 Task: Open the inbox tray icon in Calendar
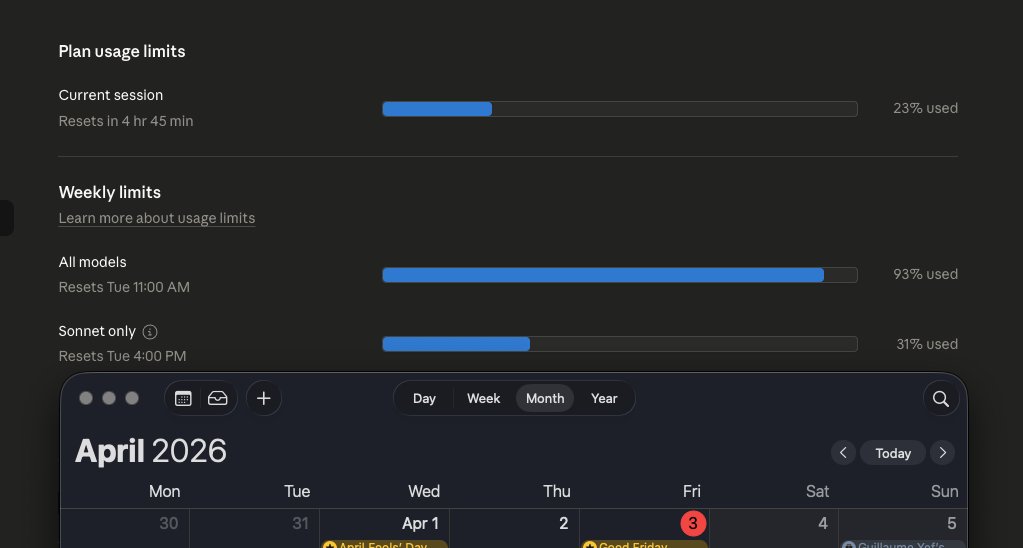click(217, 399)
